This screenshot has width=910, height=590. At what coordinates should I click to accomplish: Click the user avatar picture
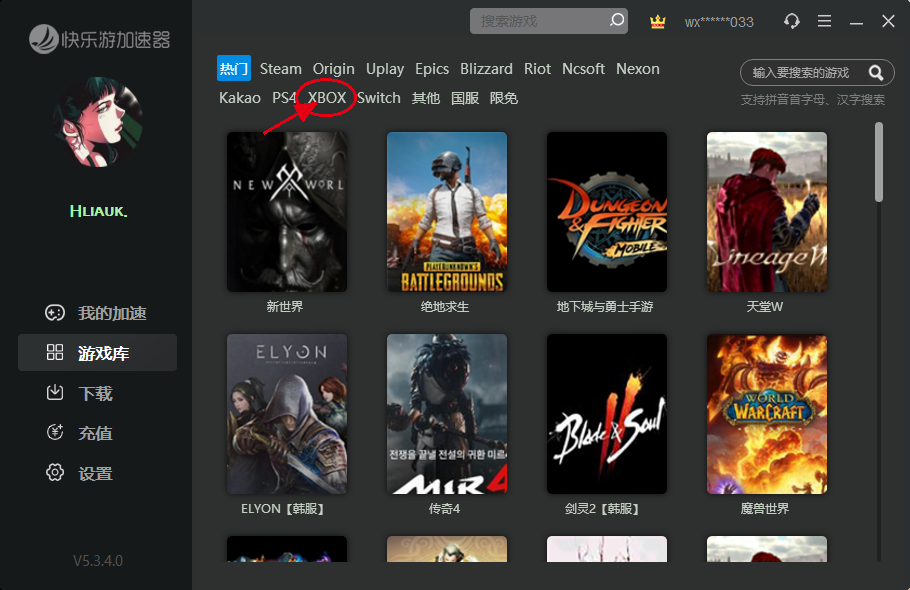[x=98, y=122]
